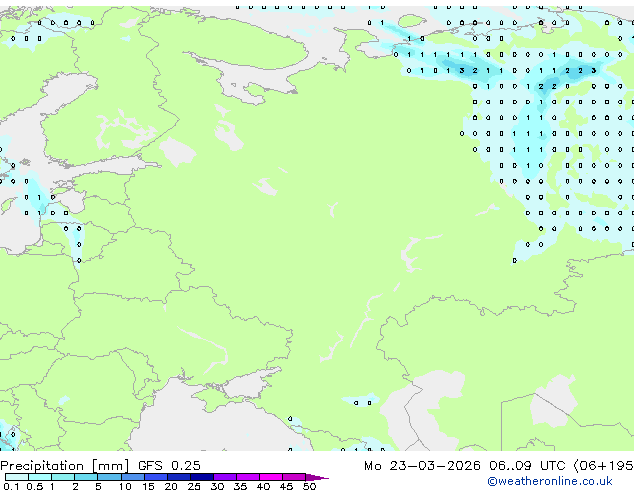Click the 30–35 mm purple swatch
Image resolution: width=634 pixels, height=490 pixels.
[x=225, y=477]
